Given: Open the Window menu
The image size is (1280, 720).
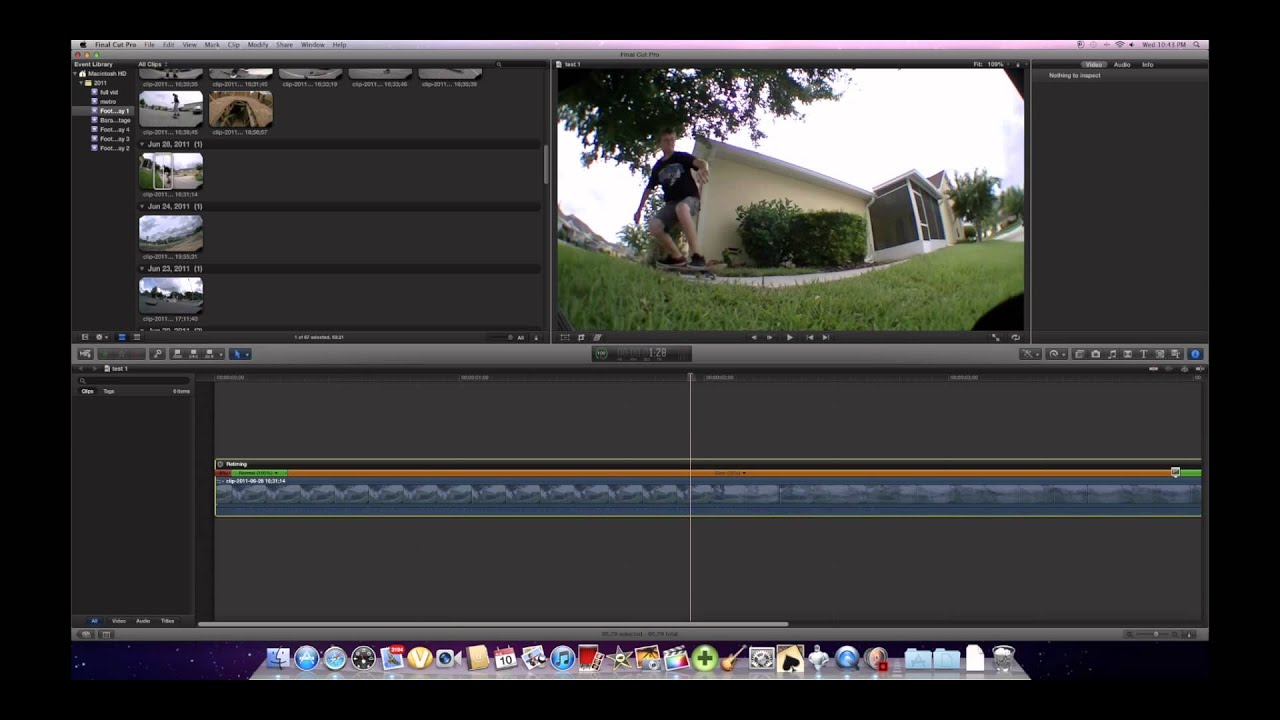Looking at the screenshot, I should pyautogui.click(x=313, y=45).
